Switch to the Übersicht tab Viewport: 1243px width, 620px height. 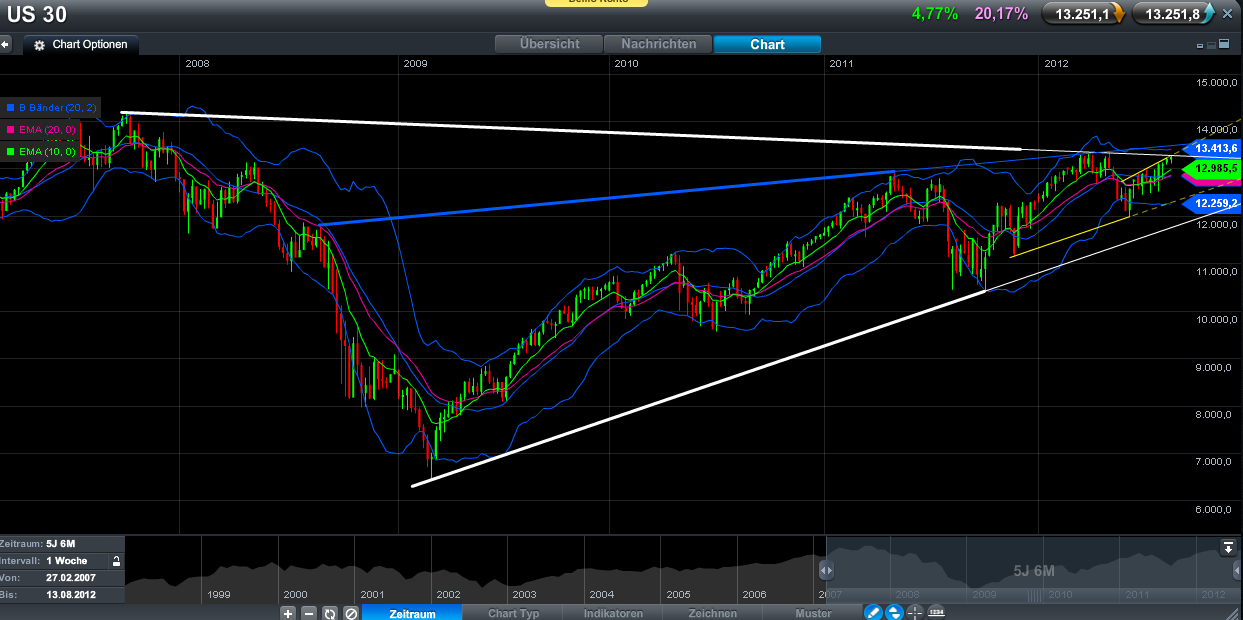[x=550, y=44]
